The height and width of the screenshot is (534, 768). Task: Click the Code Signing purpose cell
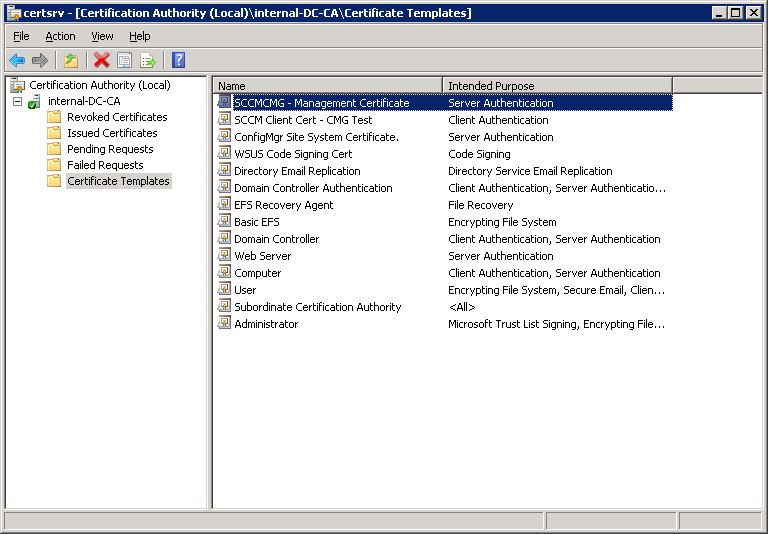click(479, 154)
